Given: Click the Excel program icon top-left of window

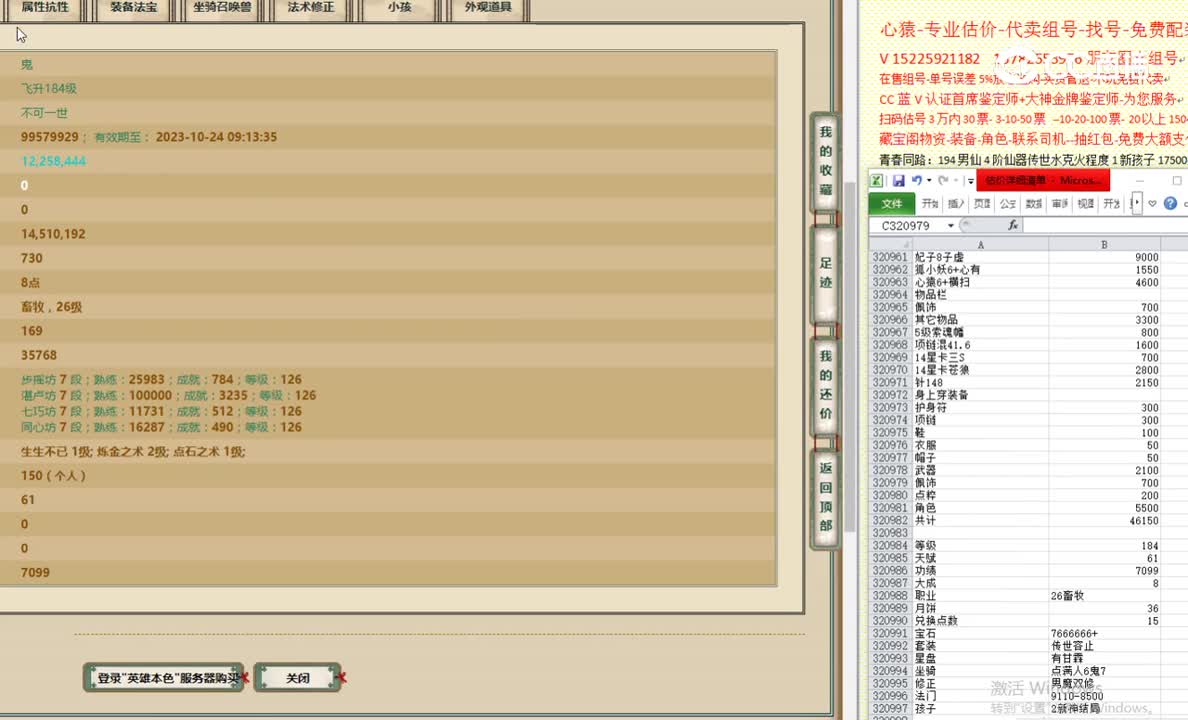Looking at the screenshot, I should coord(876,180).
